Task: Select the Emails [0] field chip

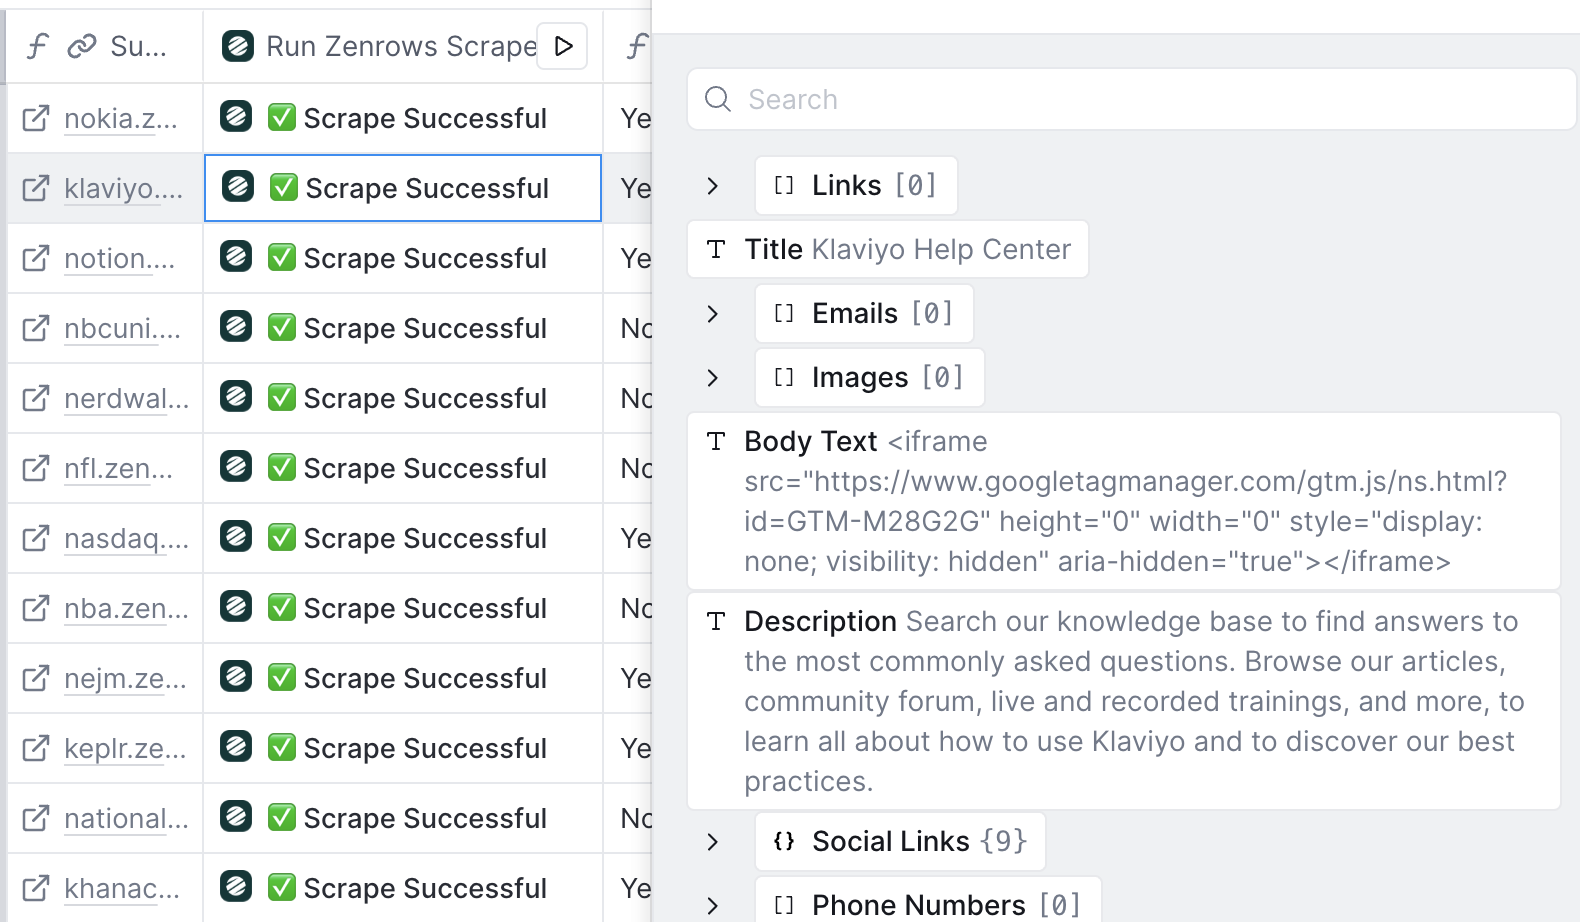Action: (864, 313)
